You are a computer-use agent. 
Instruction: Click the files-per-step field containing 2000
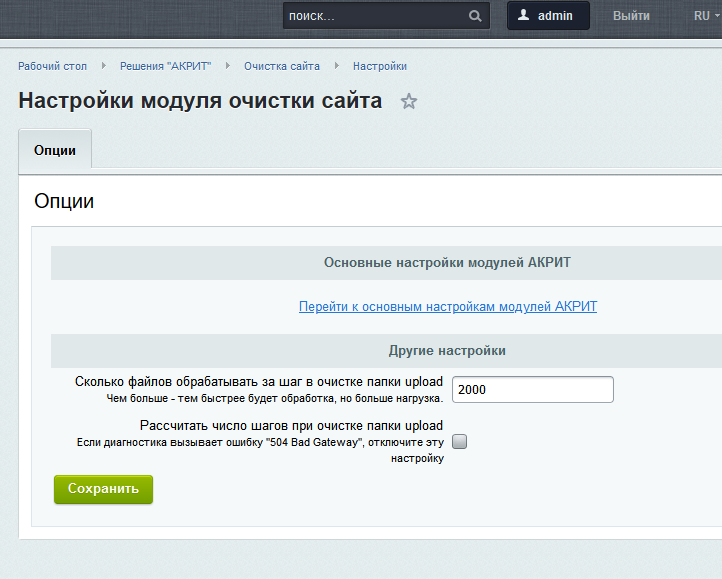pyautogui.click(x=532, y=389)
